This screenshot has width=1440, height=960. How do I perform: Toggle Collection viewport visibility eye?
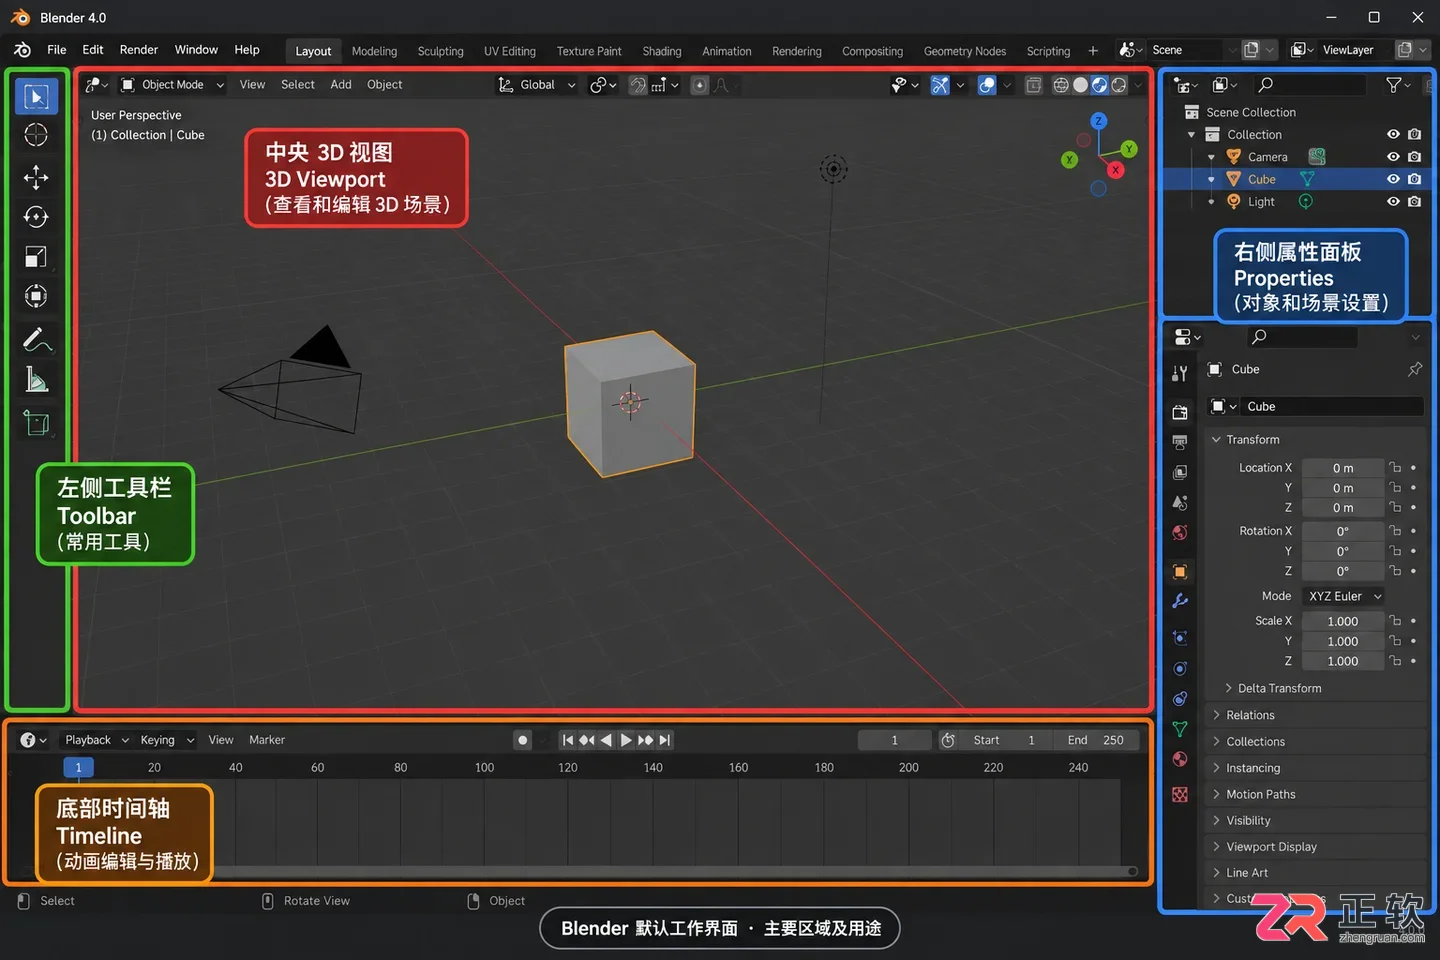[1393, 134]
